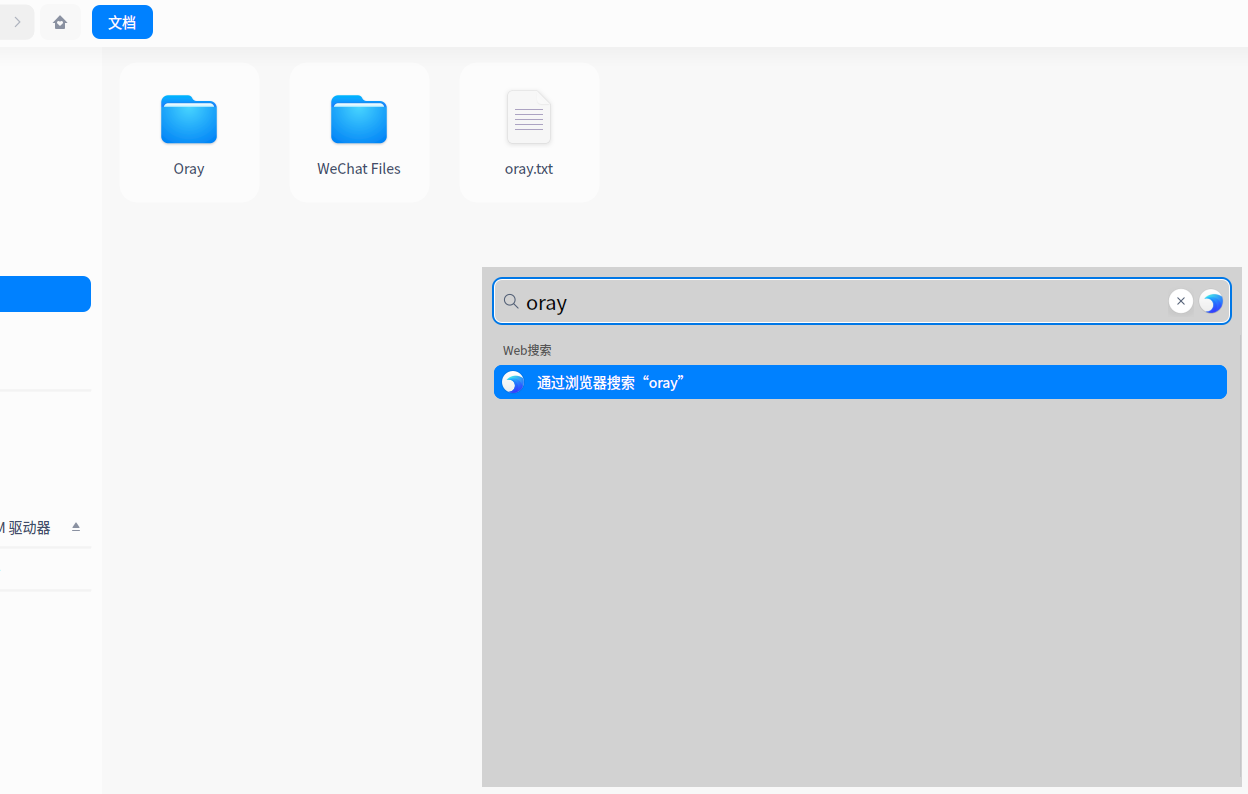Click the forward navigation arrow
This screenshot has height=794, width=1248.
click(x=17, y=22)
